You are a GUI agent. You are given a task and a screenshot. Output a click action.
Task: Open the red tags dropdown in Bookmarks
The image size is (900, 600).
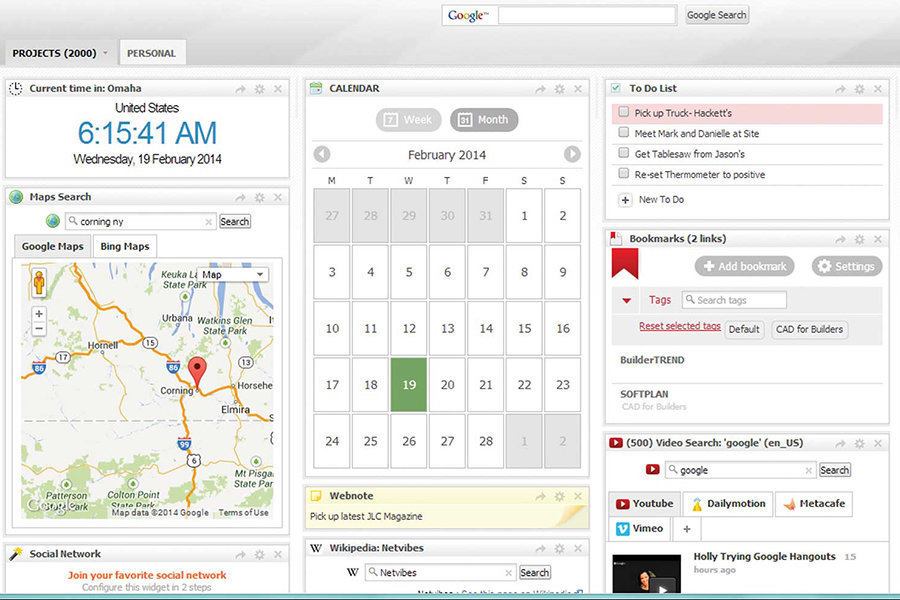[626, 299]
